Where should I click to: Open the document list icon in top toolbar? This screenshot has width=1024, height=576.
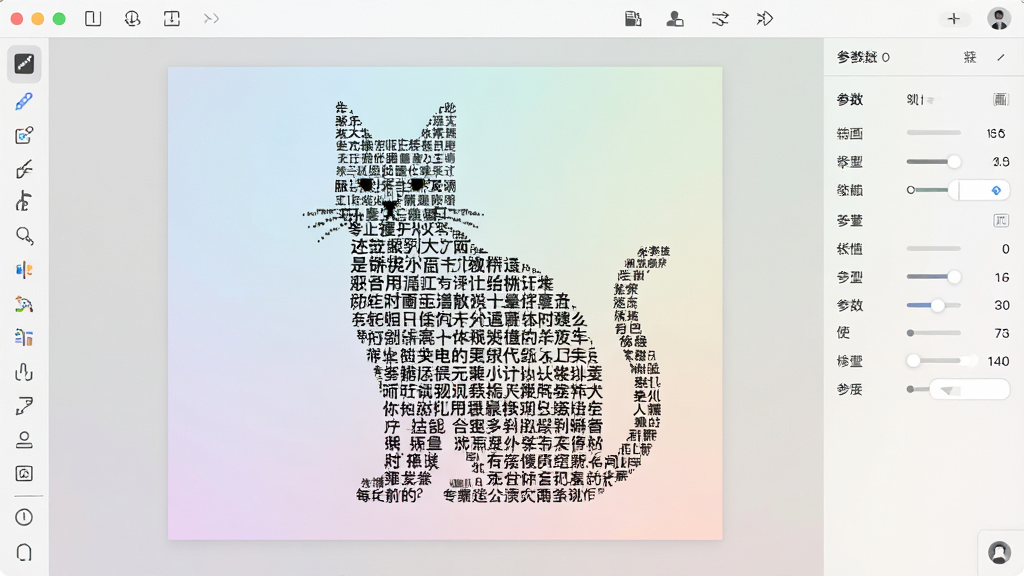point(633,18)
